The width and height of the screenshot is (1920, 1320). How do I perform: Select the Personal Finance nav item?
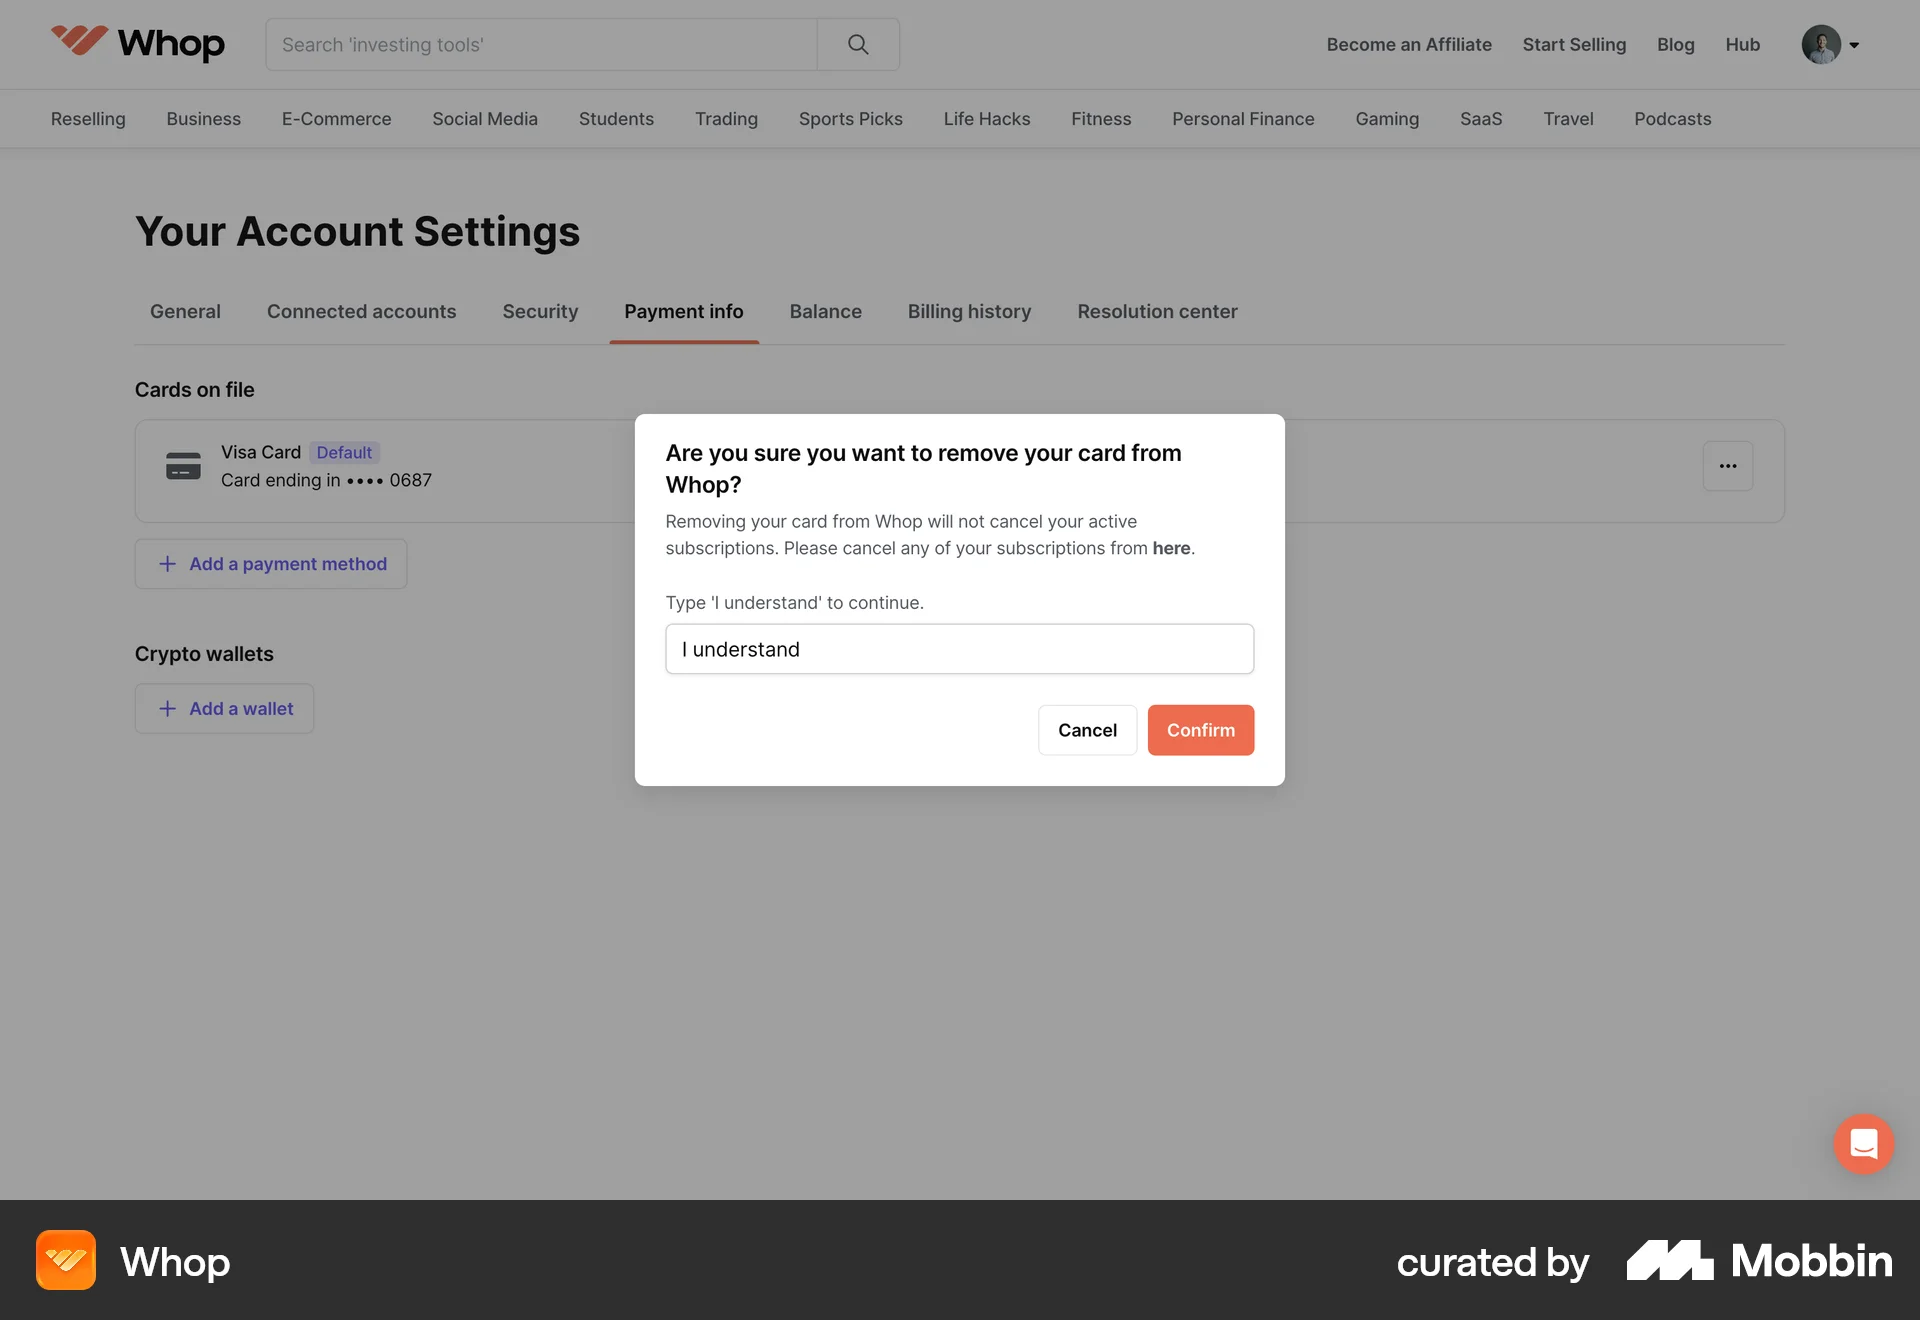point(1243,118)
